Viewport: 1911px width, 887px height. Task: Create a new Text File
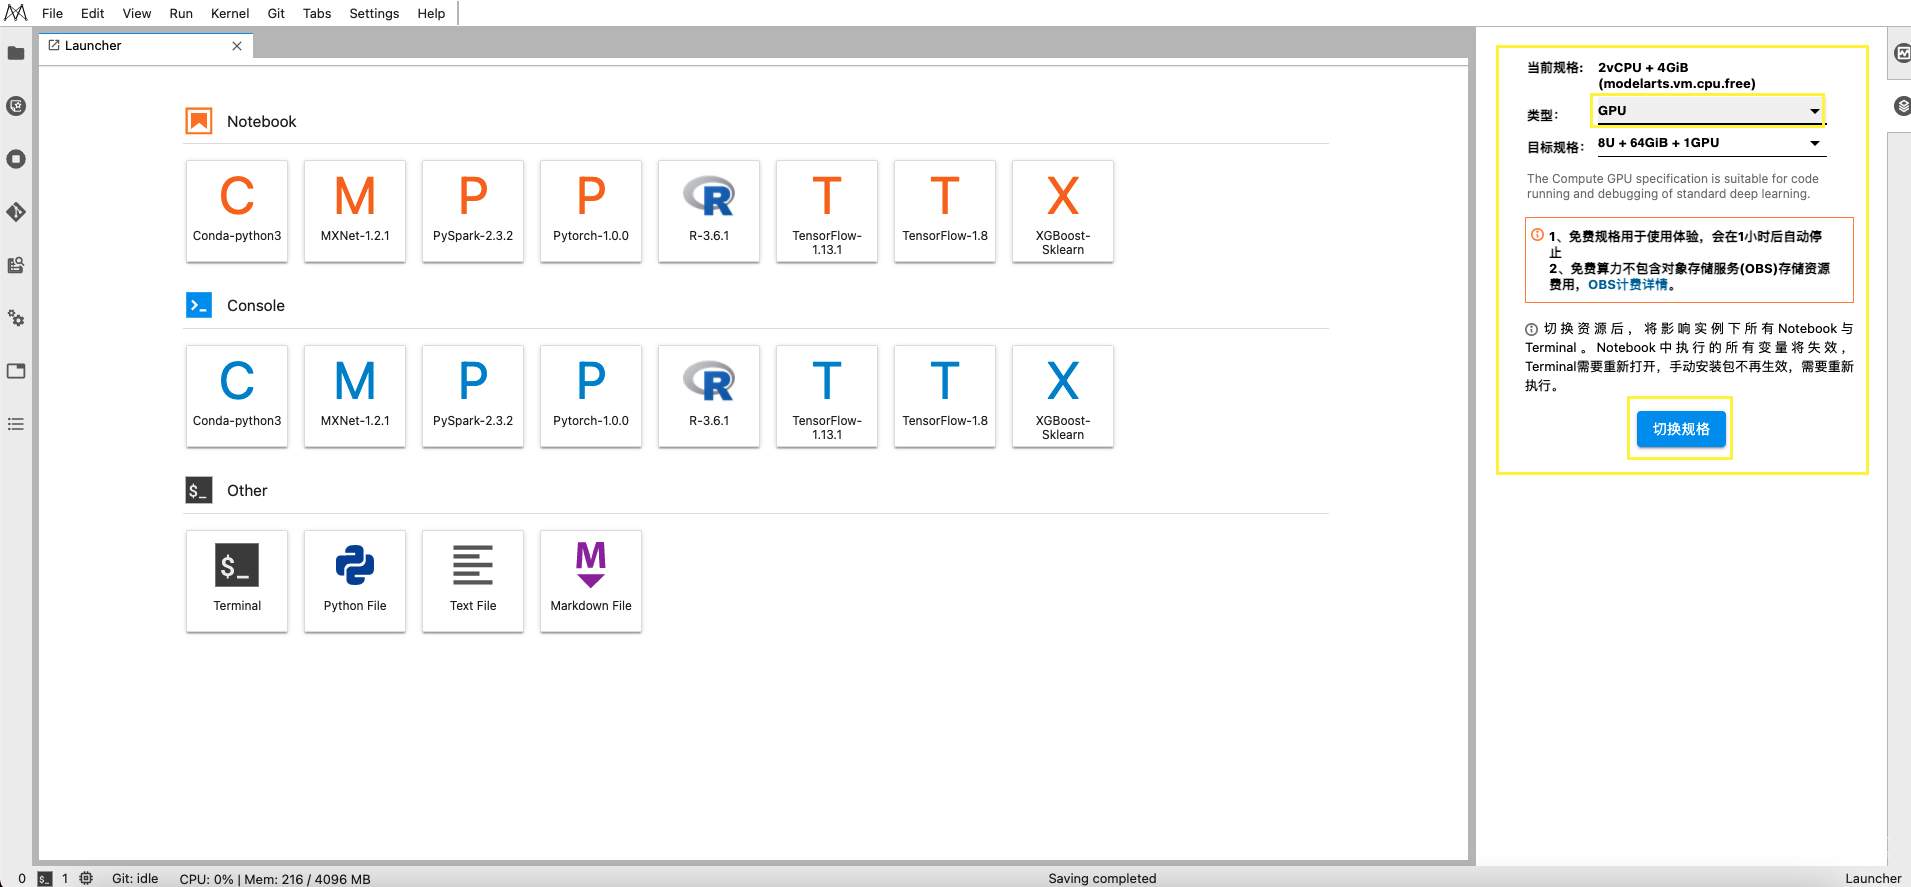click(x=473, y=581)
